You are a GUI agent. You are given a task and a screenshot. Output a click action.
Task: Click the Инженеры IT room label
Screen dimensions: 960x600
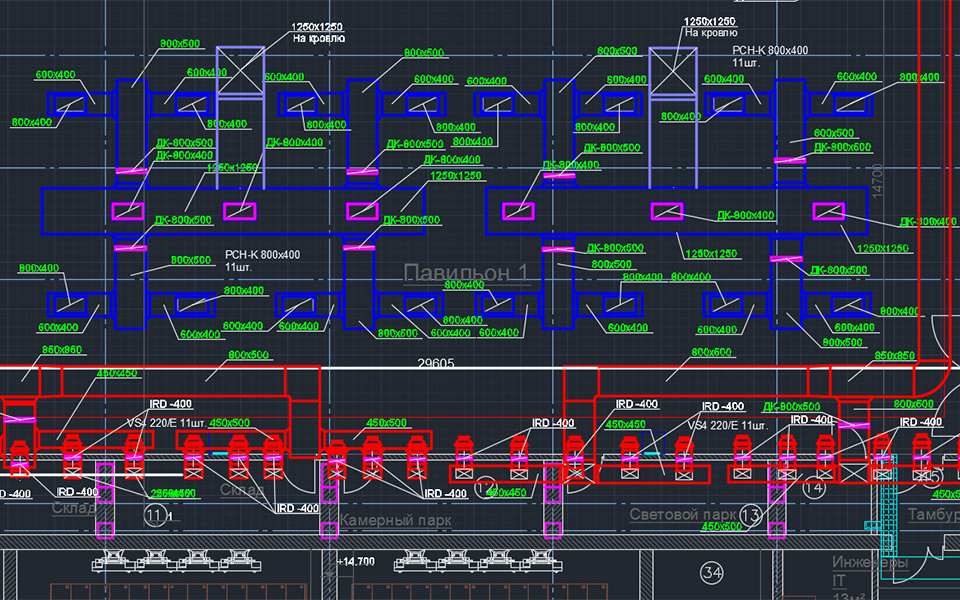pyautogui.click(x=868, y=572)
